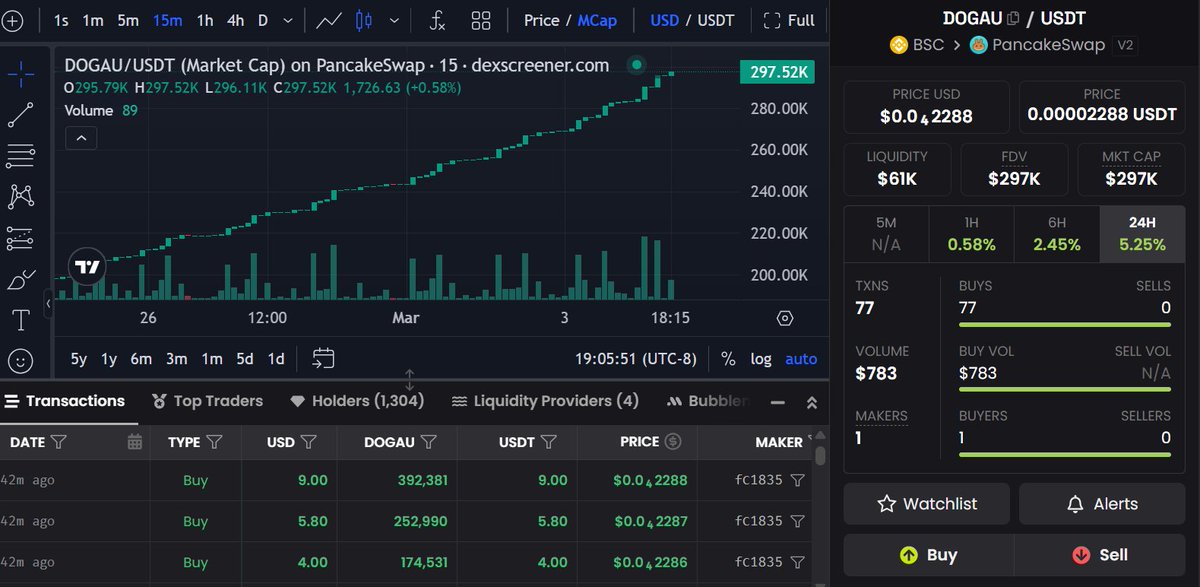Image resolution: width=1200 pixels, height=587 pixels.
Task: Minimize the transactions panel dash button
Action: coord(777,402)
